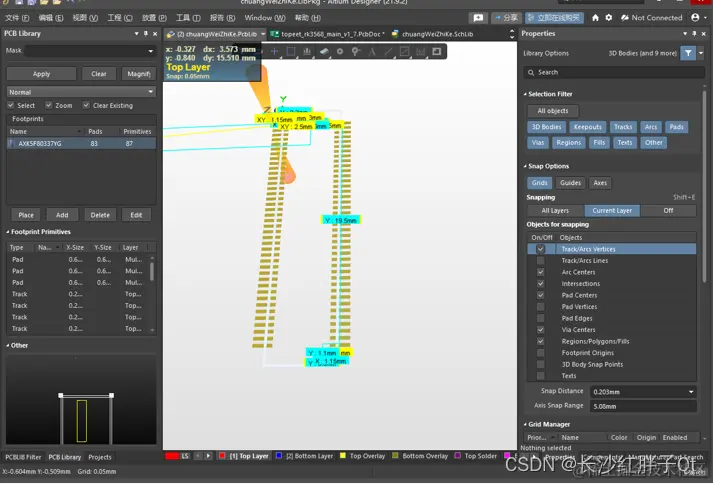Click the blue Bottom Layer color swatch
The image size is (713, 485).
(279, 455)
